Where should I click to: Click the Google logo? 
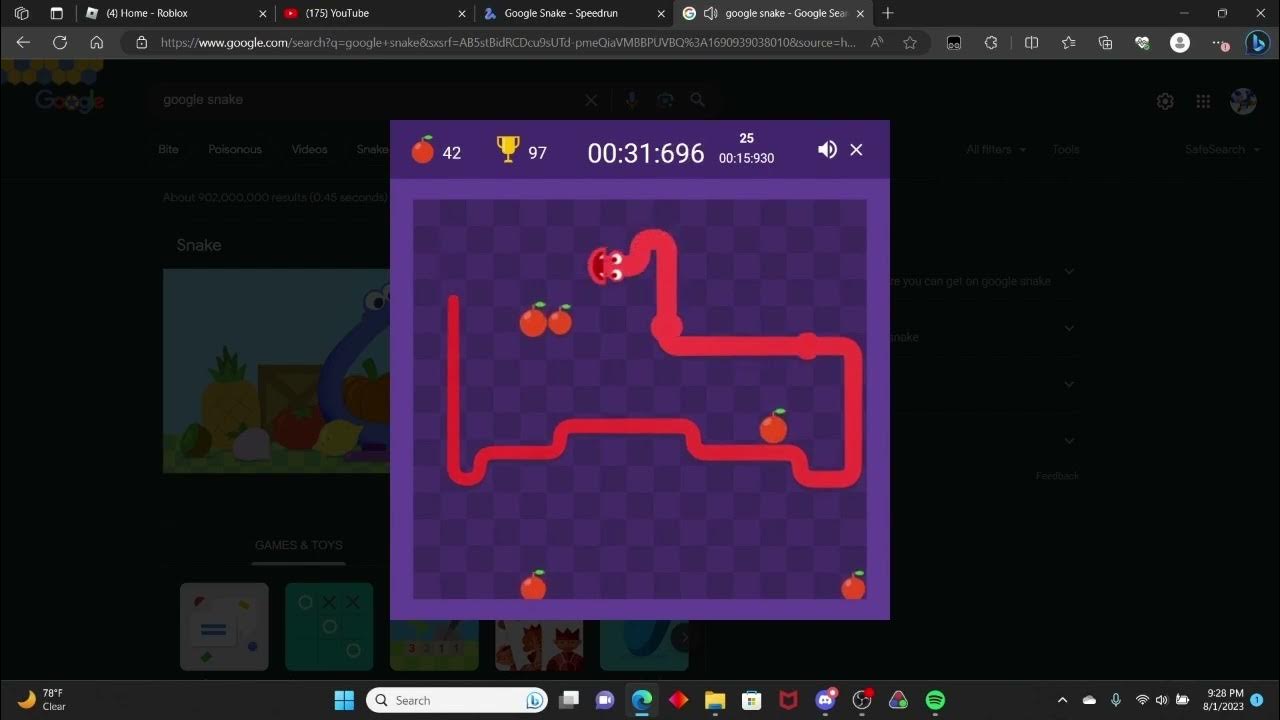(x=69, y=100)
